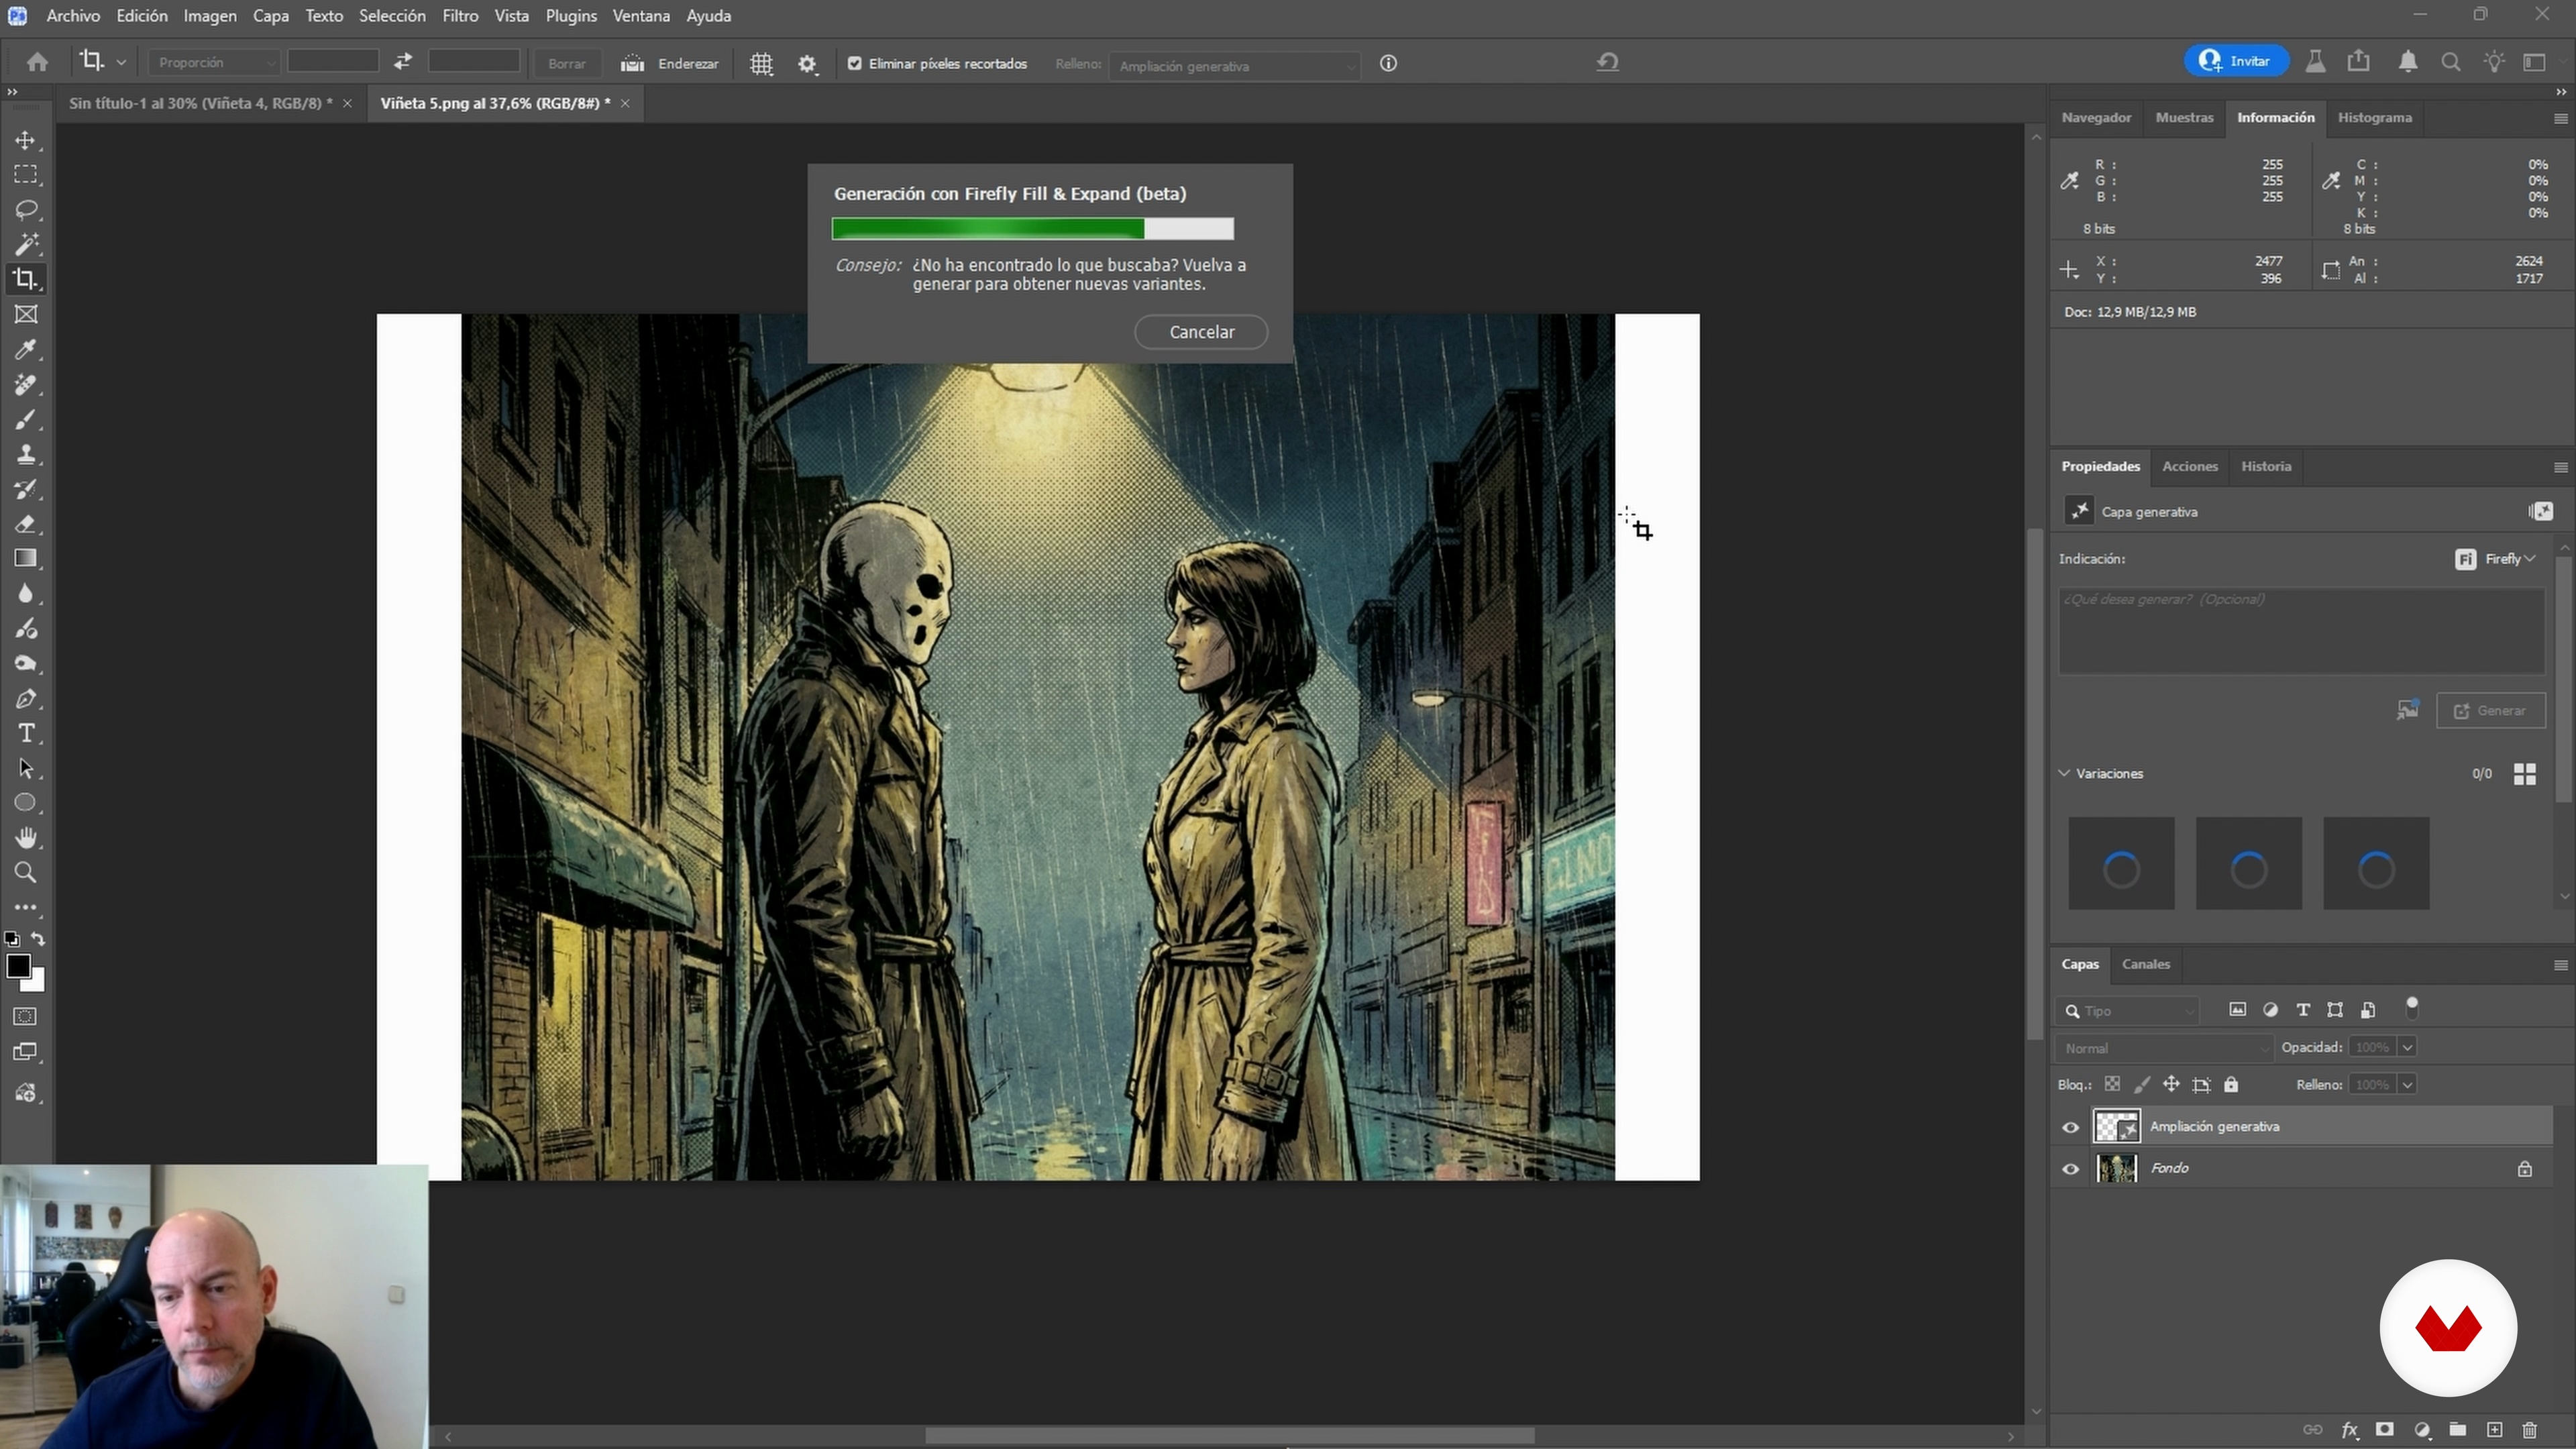
Task: Select the Gradient tool
Action: [26, 558]
